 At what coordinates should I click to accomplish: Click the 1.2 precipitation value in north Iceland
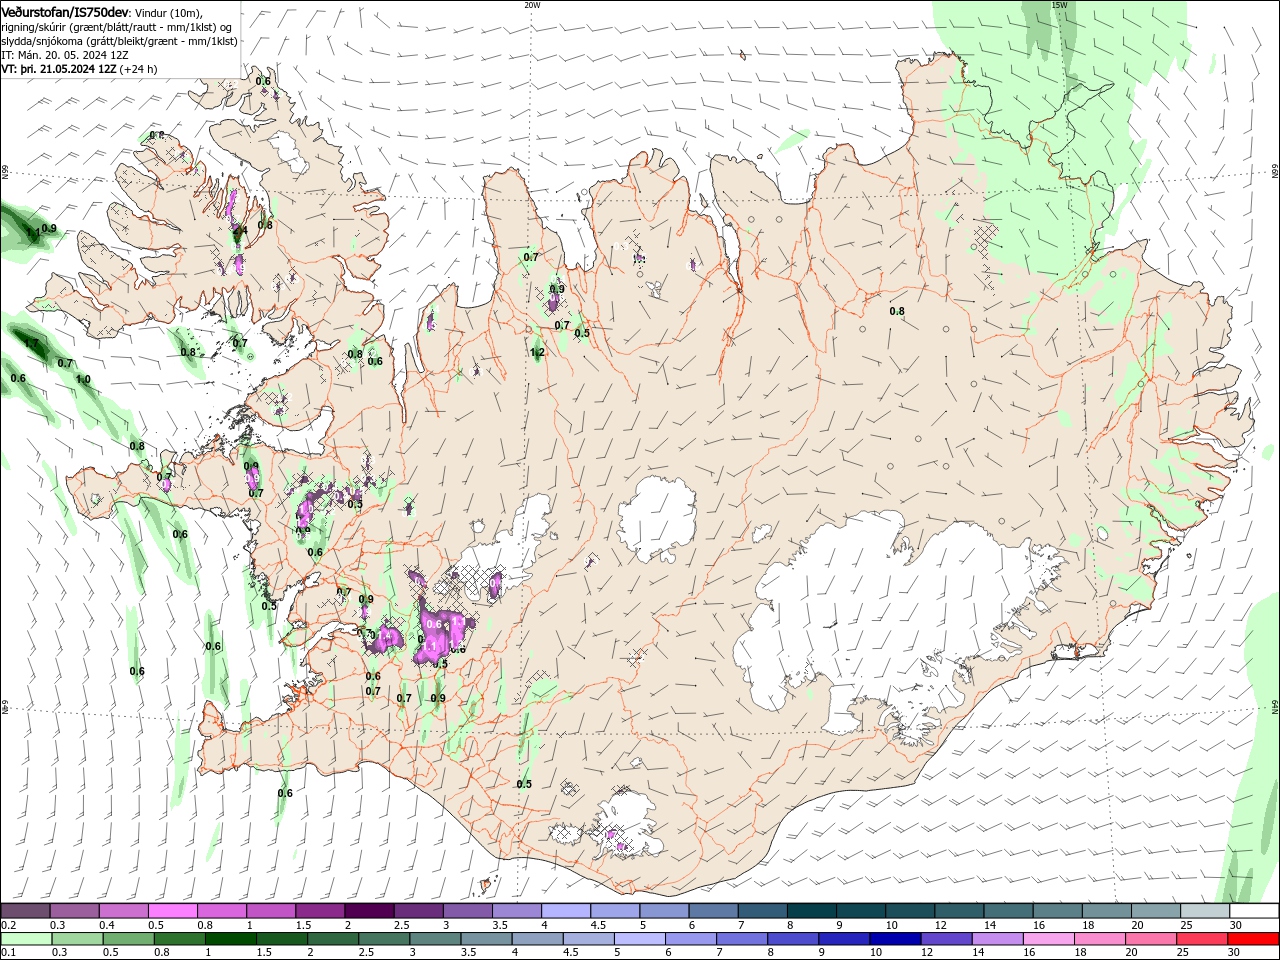537,352
